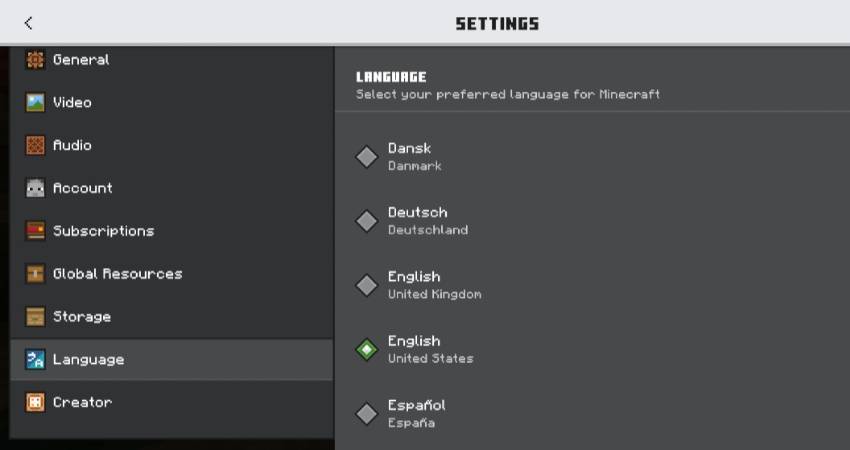Open Creator settings
Image resolution: width=850 pixels, height=450 pixels.
coord(171,402)
